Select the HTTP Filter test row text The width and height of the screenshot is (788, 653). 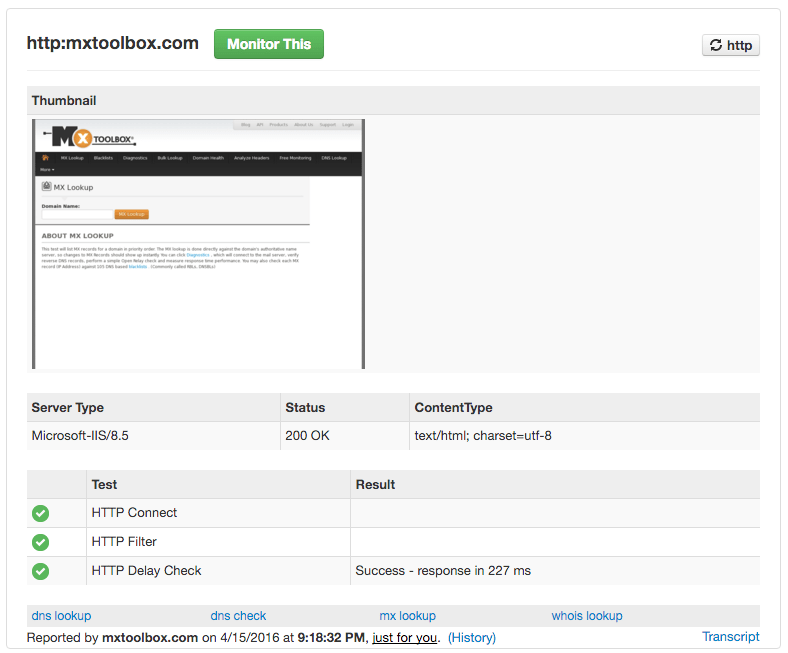click(124, 542)
